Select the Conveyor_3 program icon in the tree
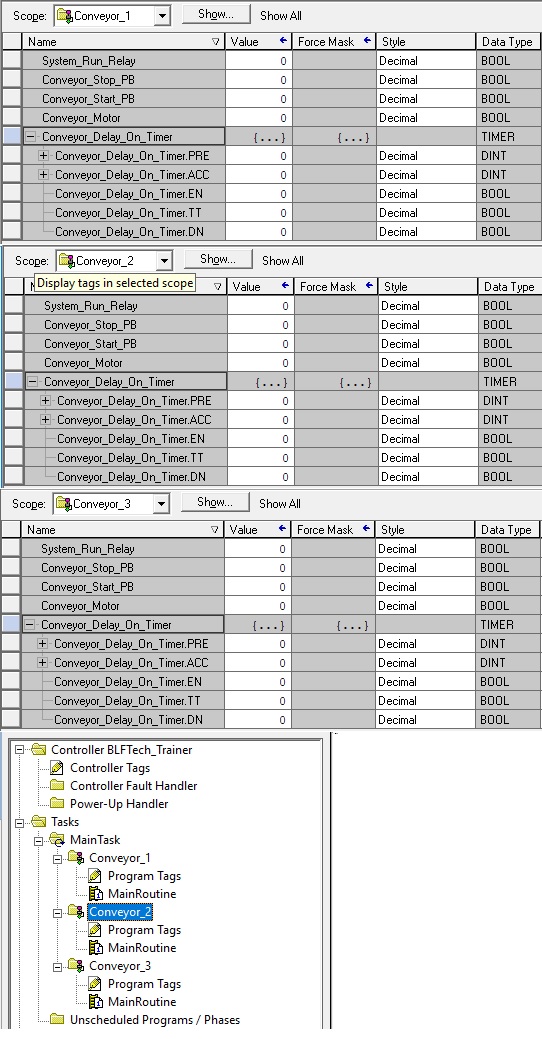Viewport: 542px width, 1039px height. (76, 965)
